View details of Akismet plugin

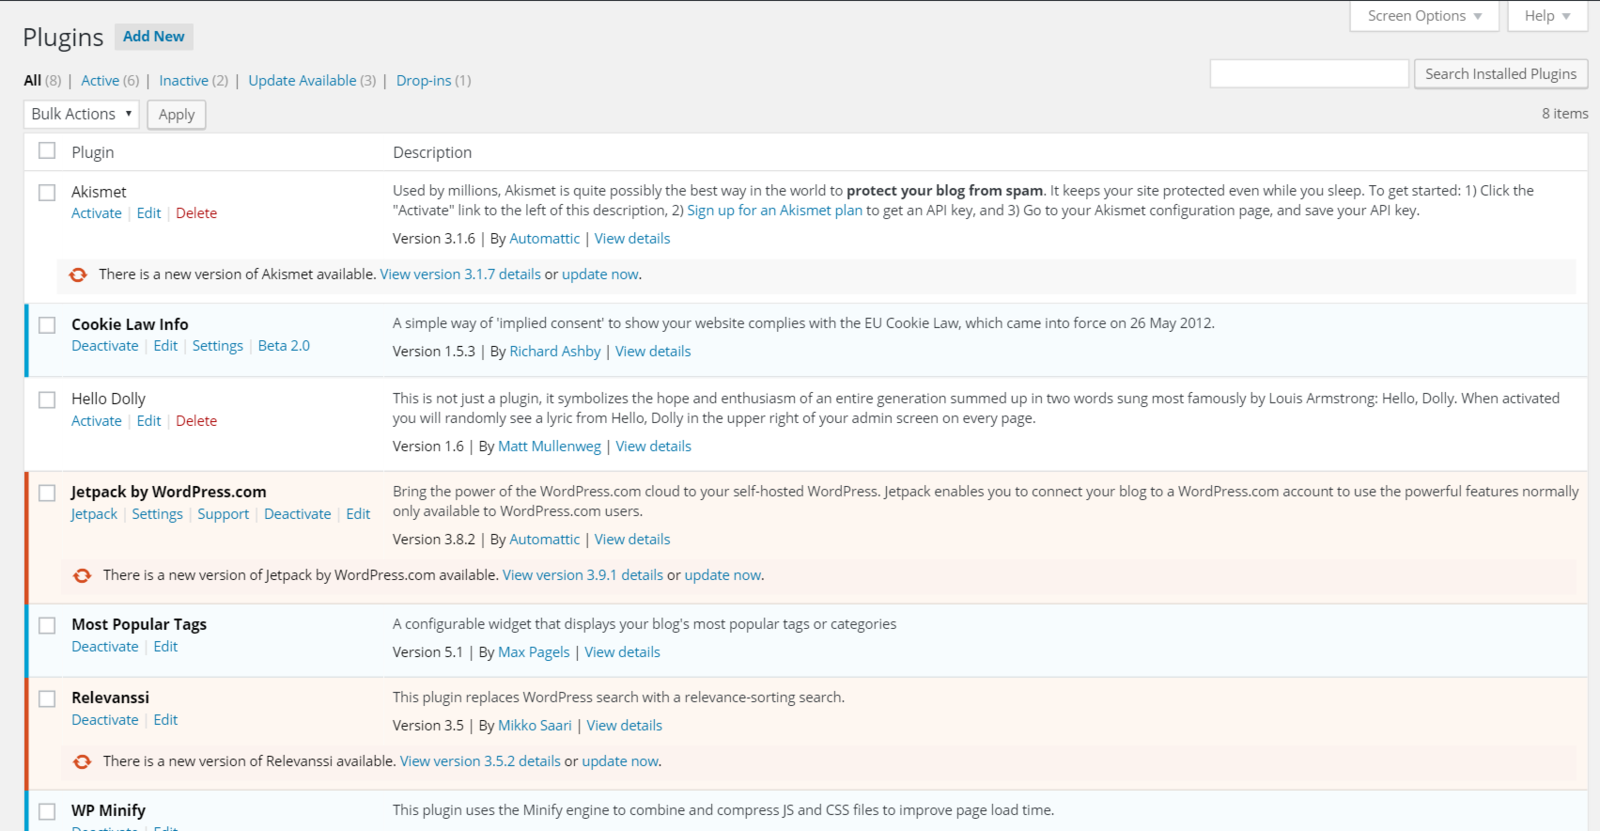coord(632,238)
